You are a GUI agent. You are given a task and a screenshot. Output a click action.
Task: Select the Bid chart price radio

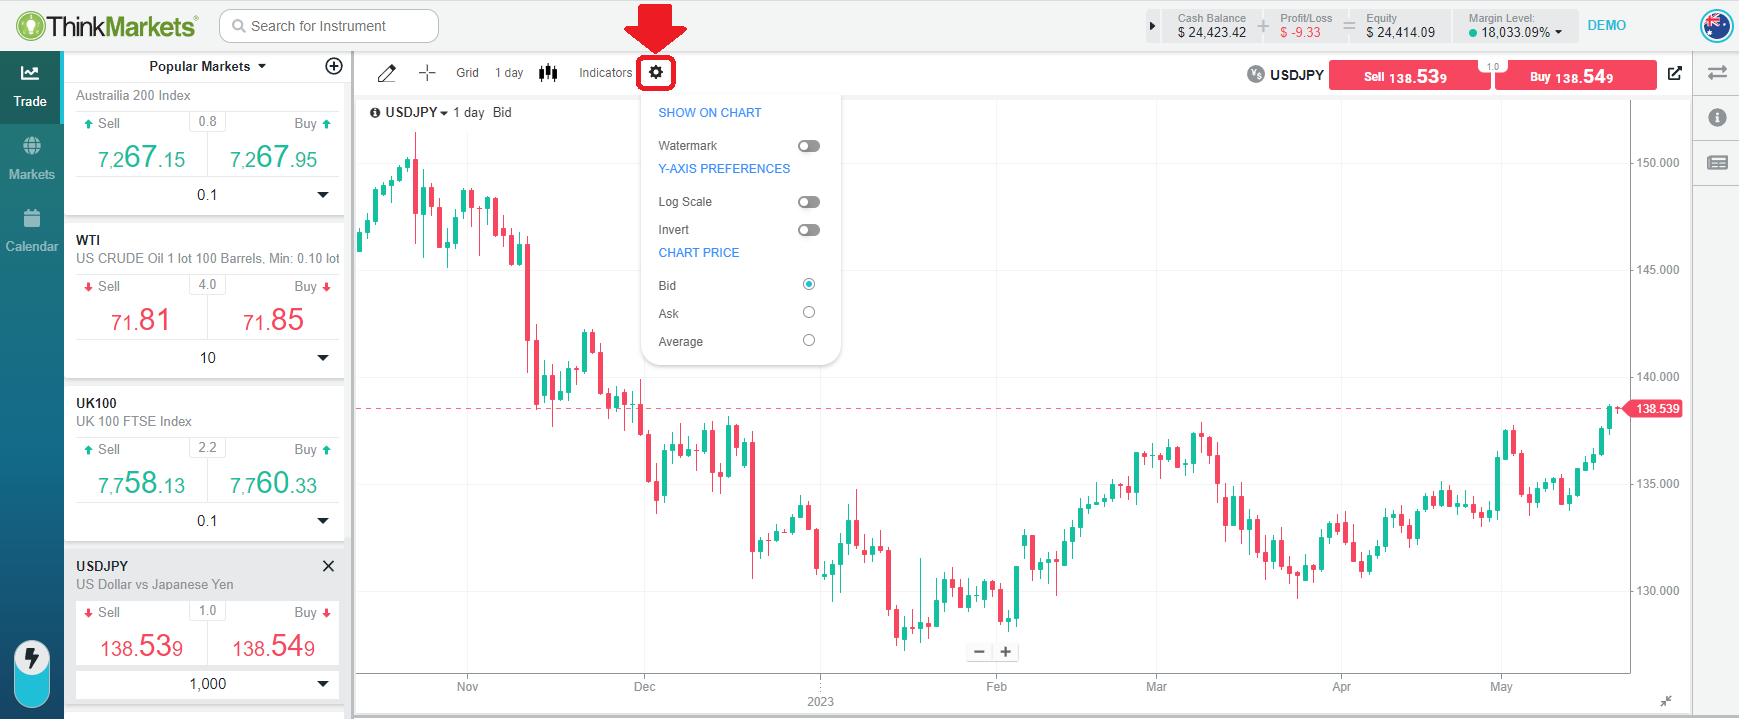[809, 285]
